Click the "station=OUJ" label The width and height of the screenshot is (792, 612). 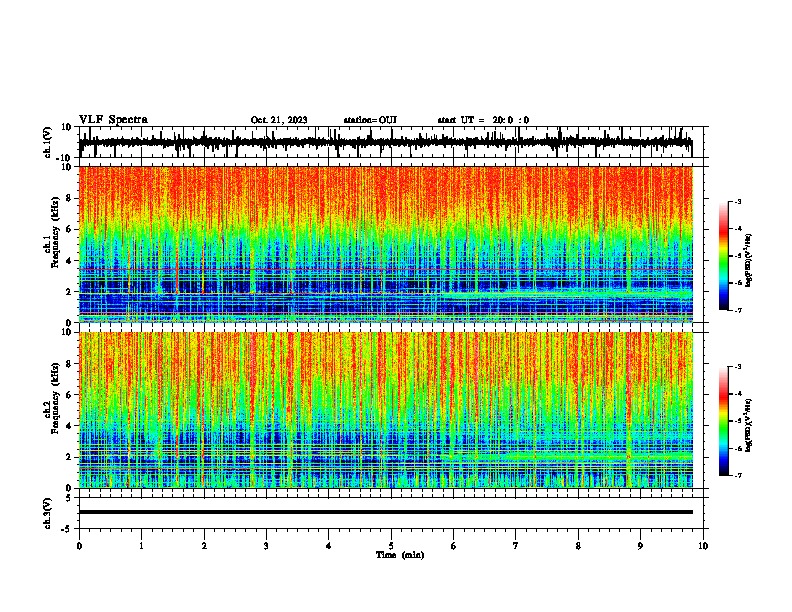tap(370, 120)
